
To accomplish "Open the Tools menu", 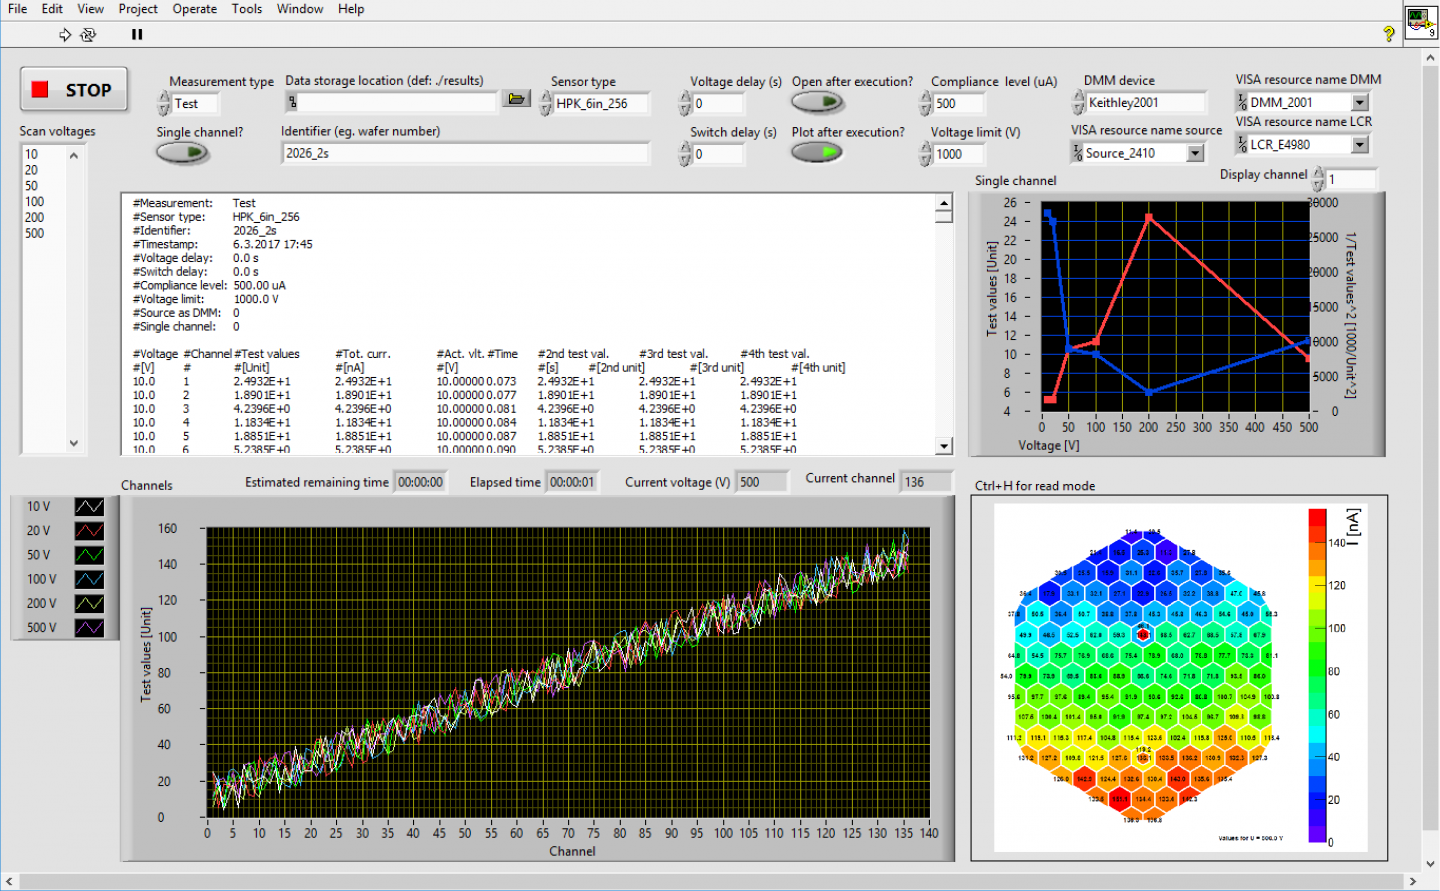I will [x=247, y=9].
